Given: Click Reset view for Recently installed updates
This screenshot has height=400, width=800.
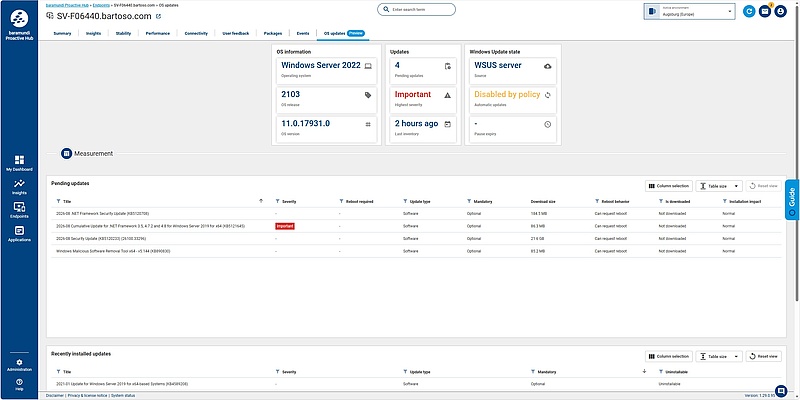Looking at the screenshot, I should pyautogui.click(x=764, y=356).
